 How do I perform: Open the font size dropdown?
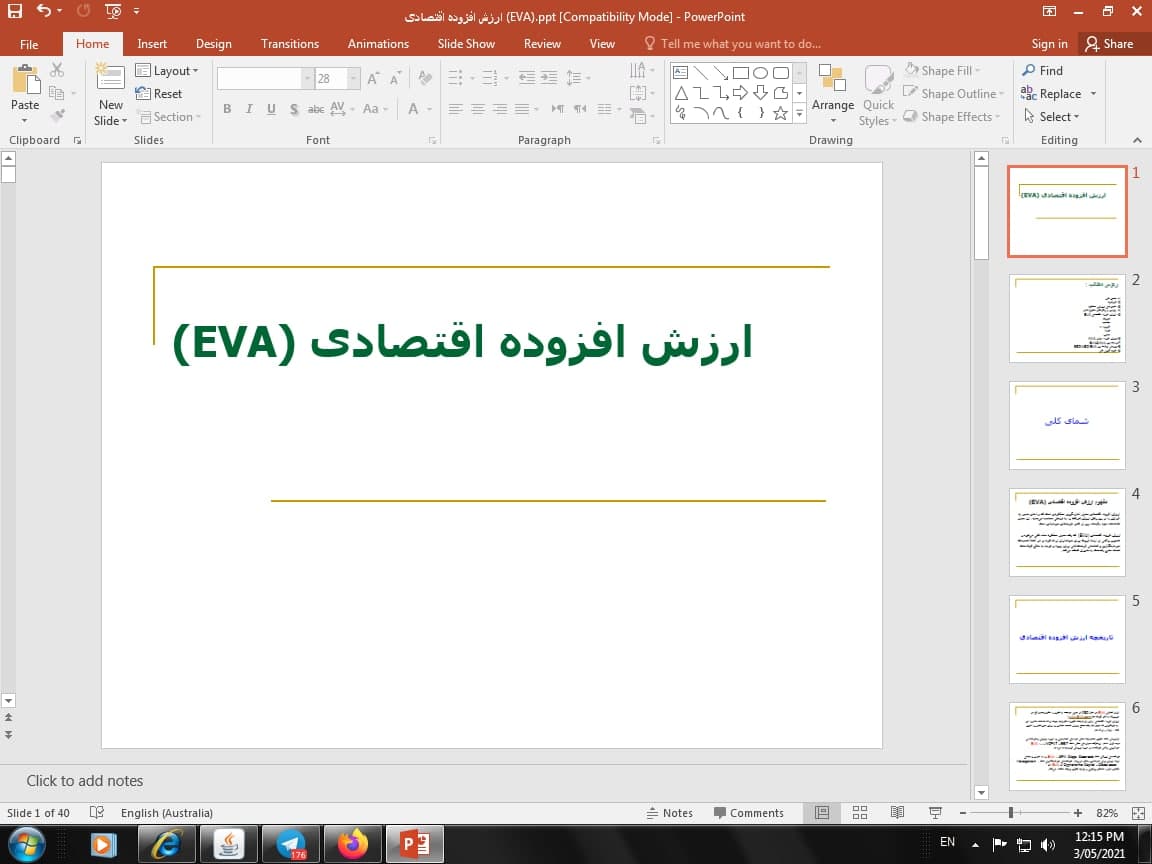point(353,77)
